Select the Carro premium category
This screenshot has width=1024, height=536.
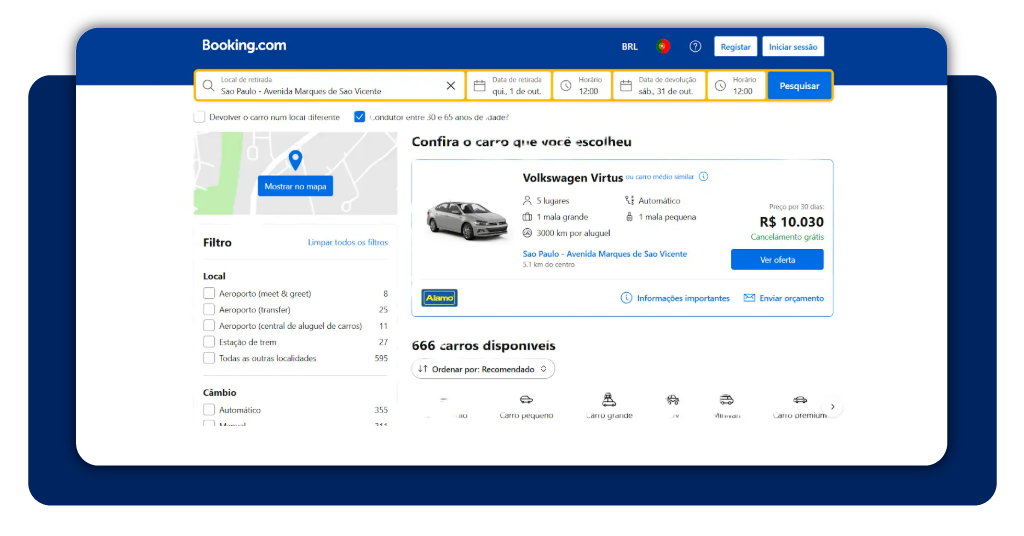pos(800,406)
